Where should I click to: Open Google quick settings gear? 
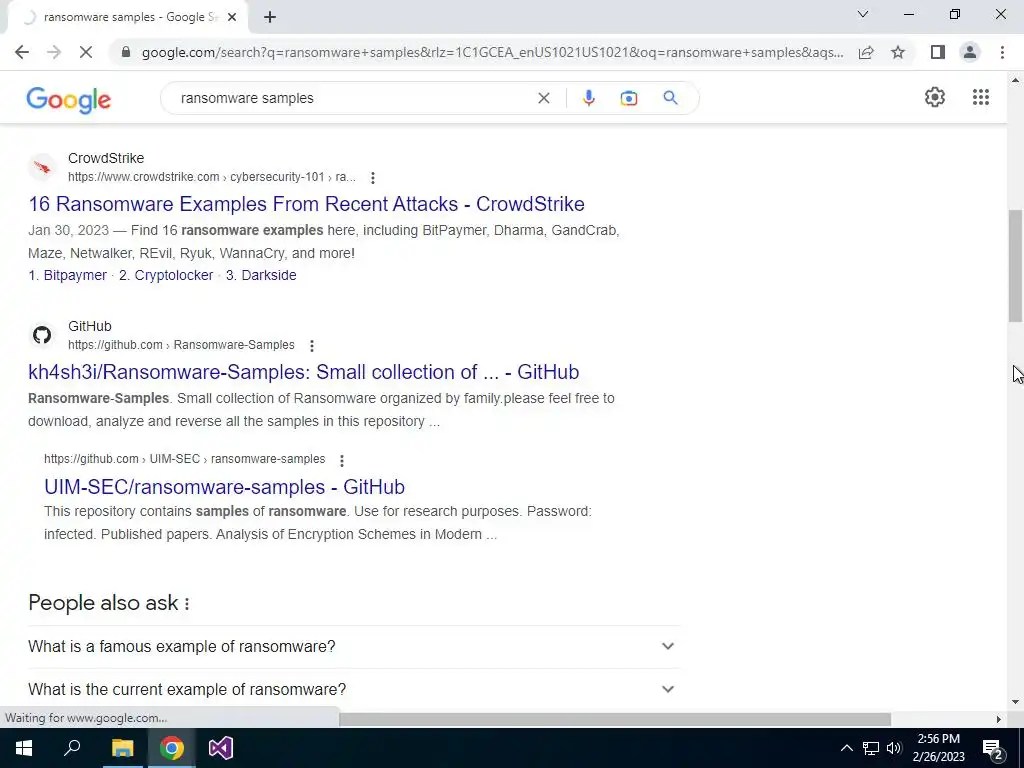935,97
